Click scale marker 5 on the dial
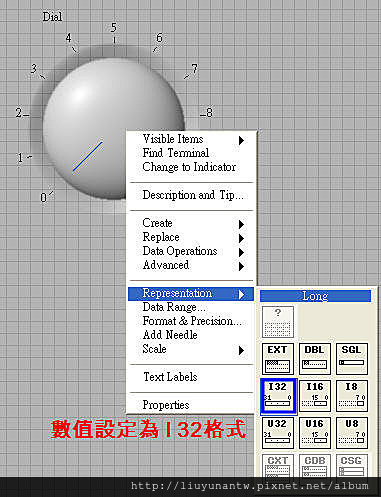Screen dimensions: 381x497 click(x=114, y=27)
